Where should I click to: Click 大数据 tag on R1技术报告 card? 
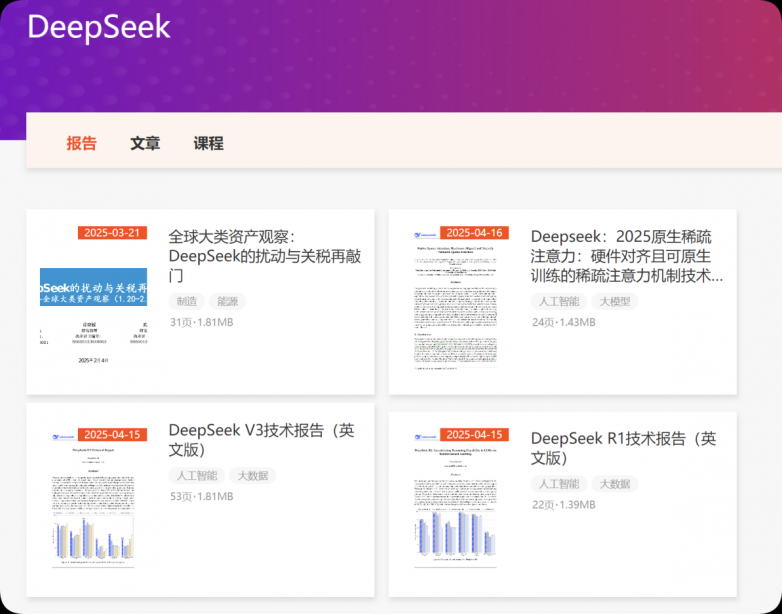pyautogui.click(x=615, y=484)
